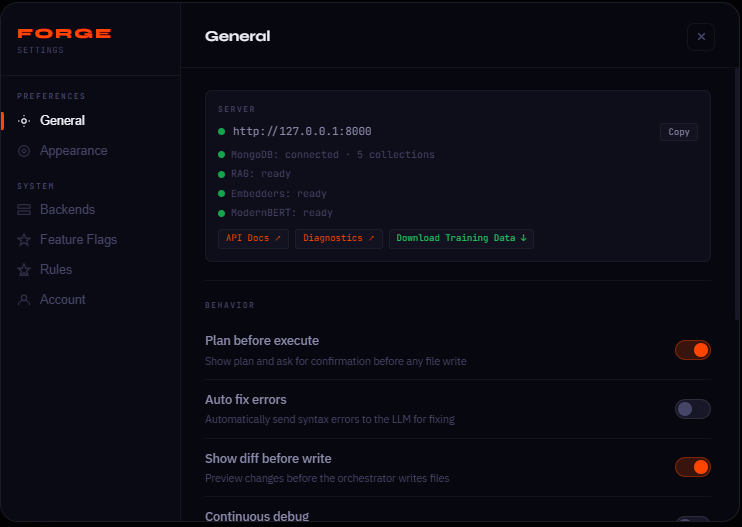
Task: Click the RAG: ready status line
Action: 261,174
